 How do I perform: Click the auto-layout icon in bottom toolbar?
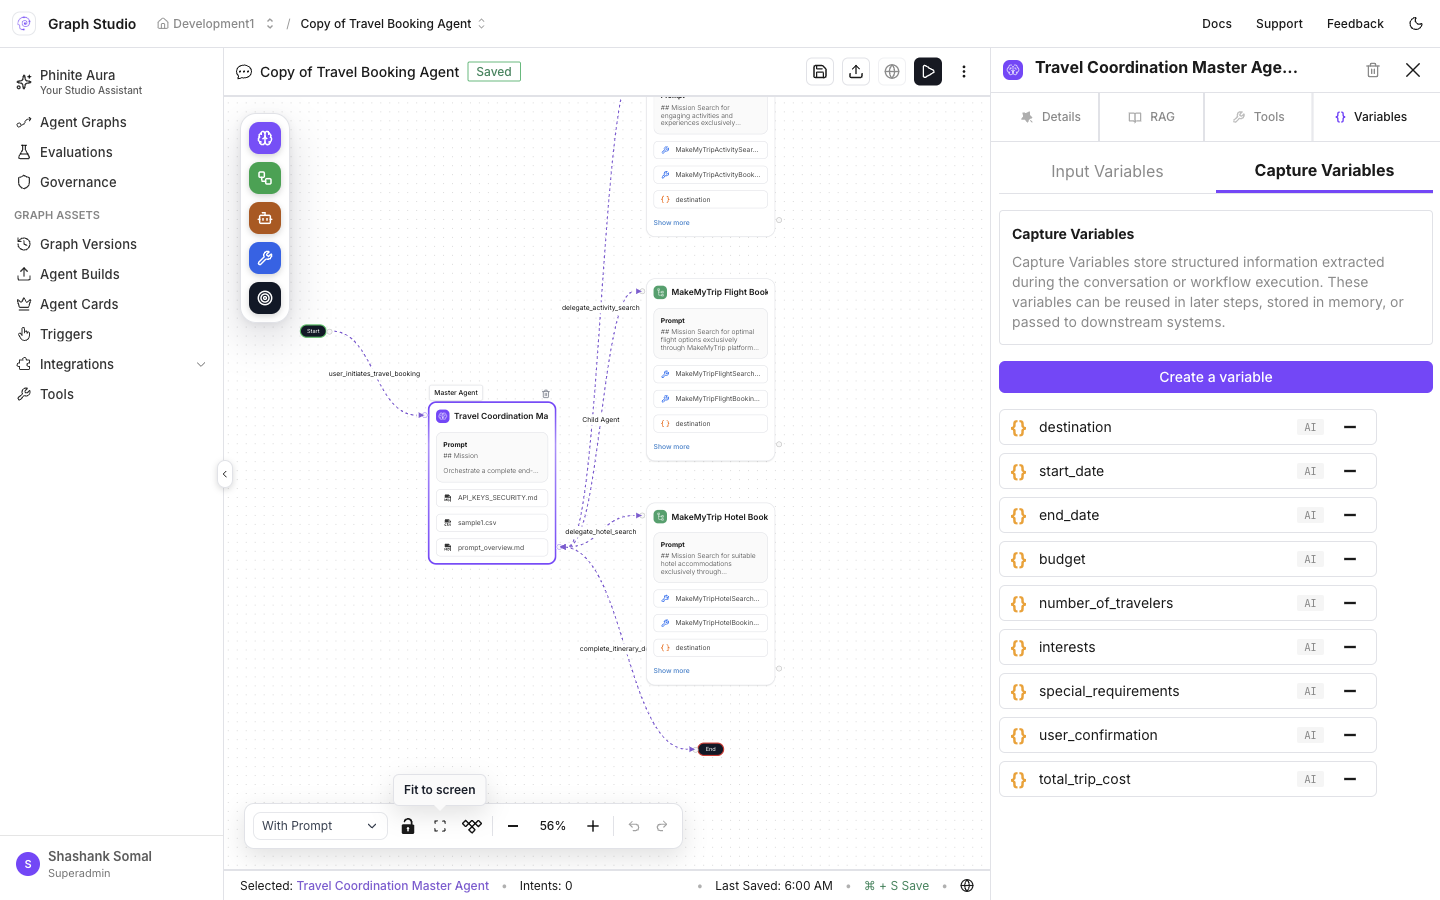pyautogui.click(x=472, y=826)
